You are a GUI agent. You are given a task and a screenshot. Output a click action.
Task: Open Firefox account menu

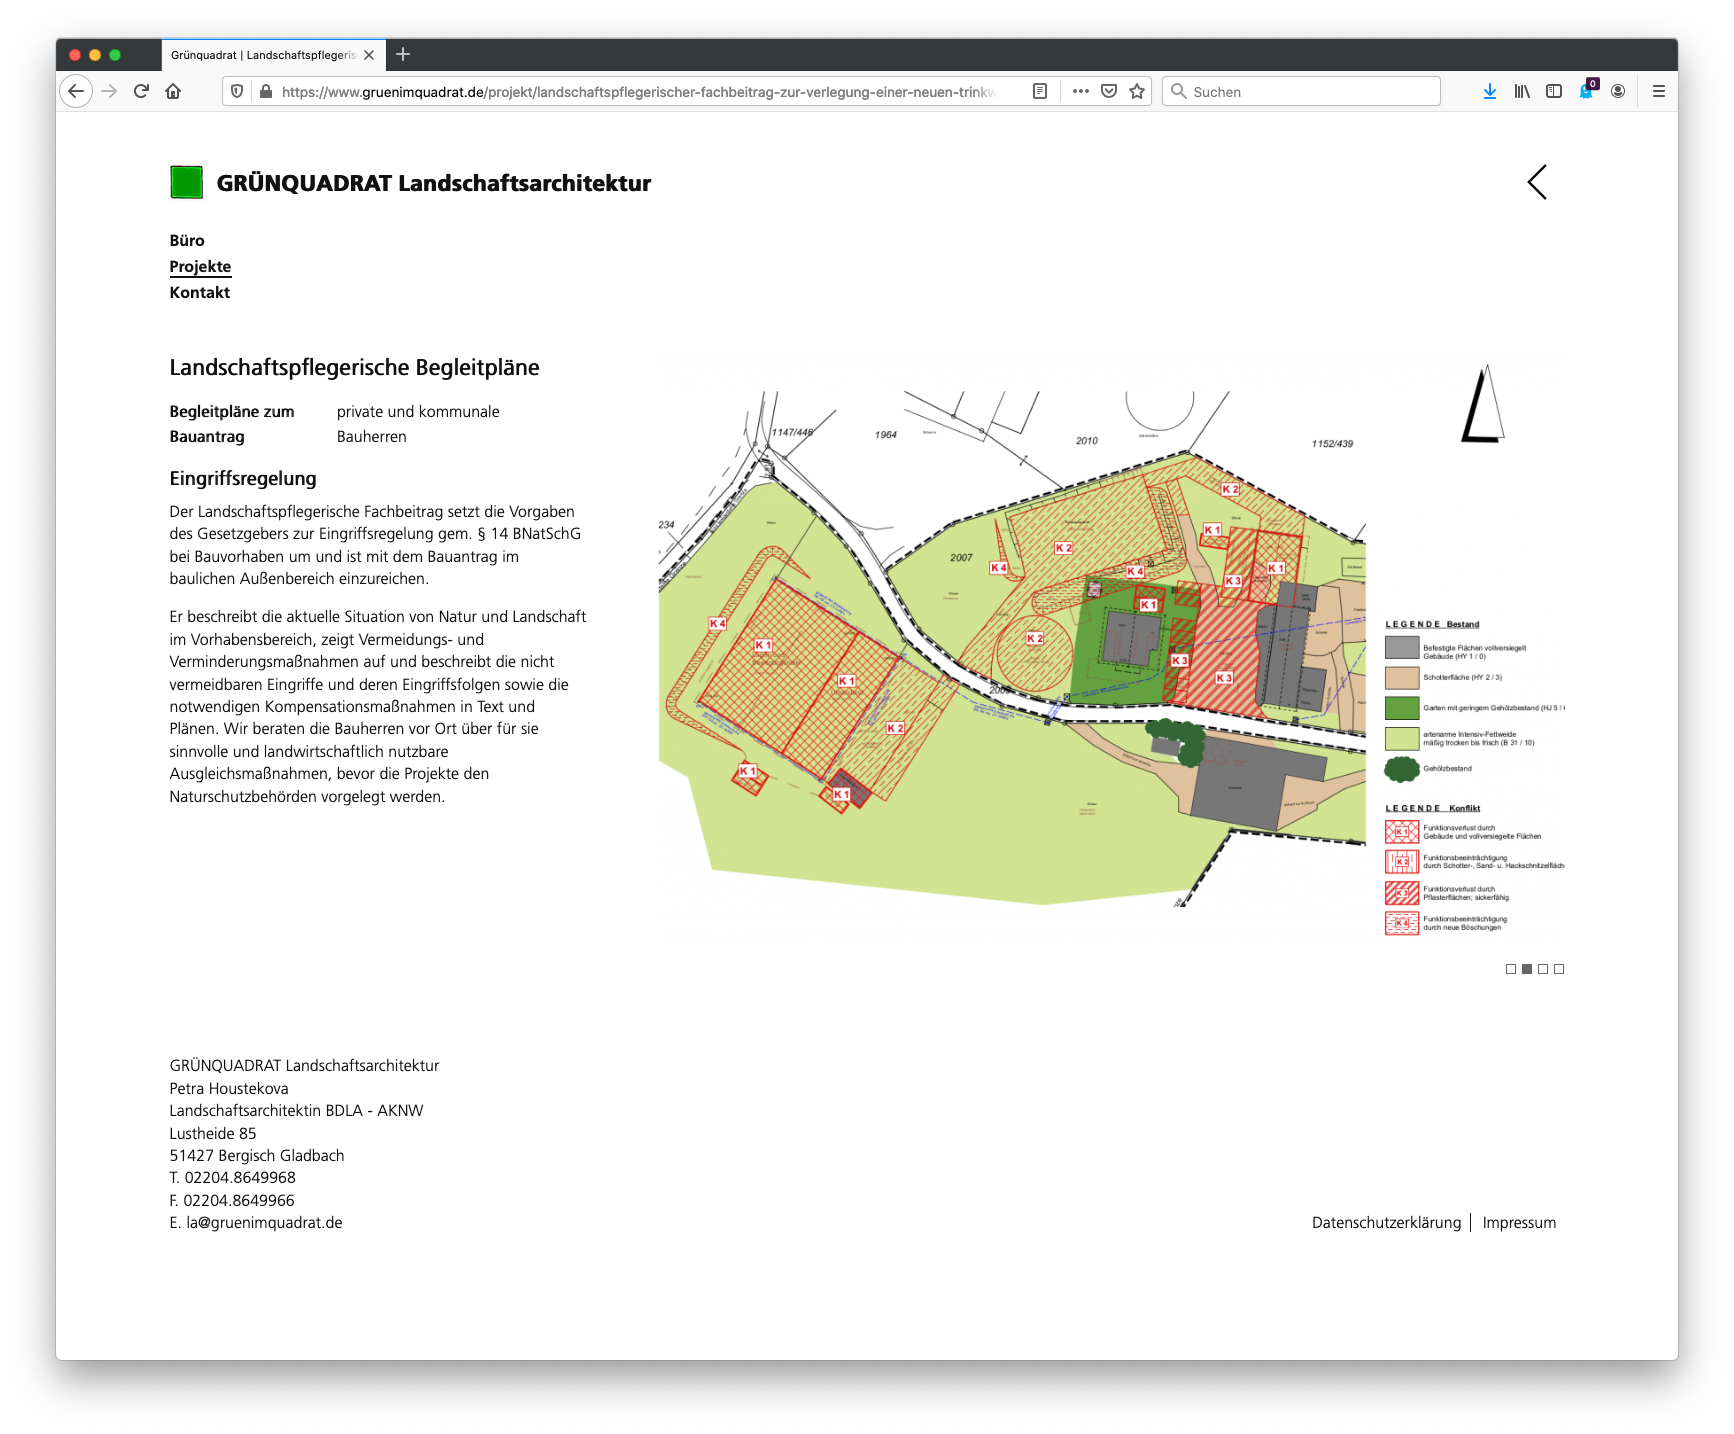(1618, 91)
